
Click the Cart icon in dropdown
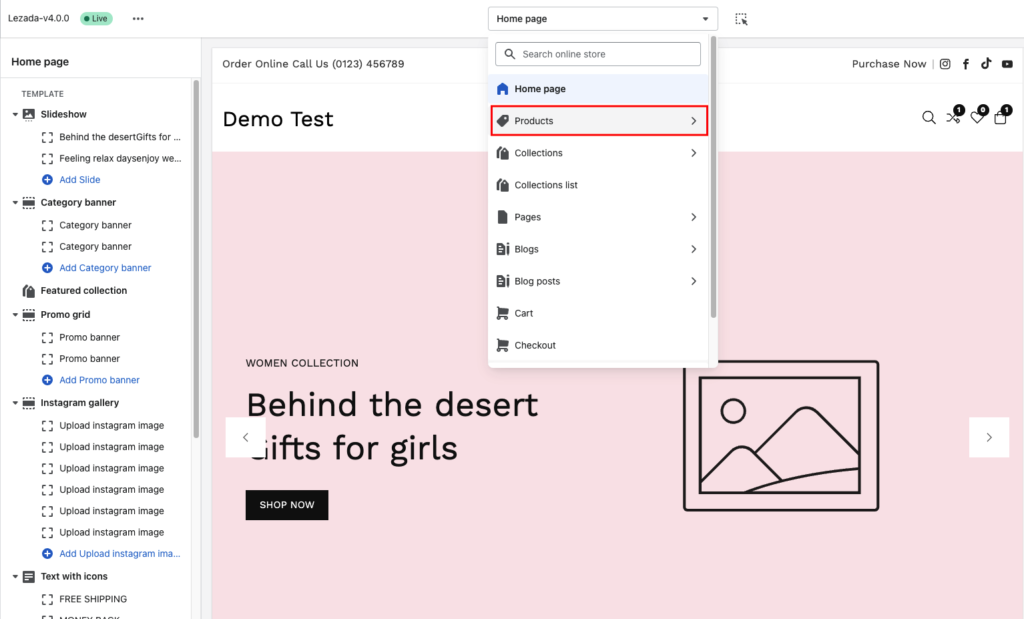pyautogui.click(x=502, y=313)
